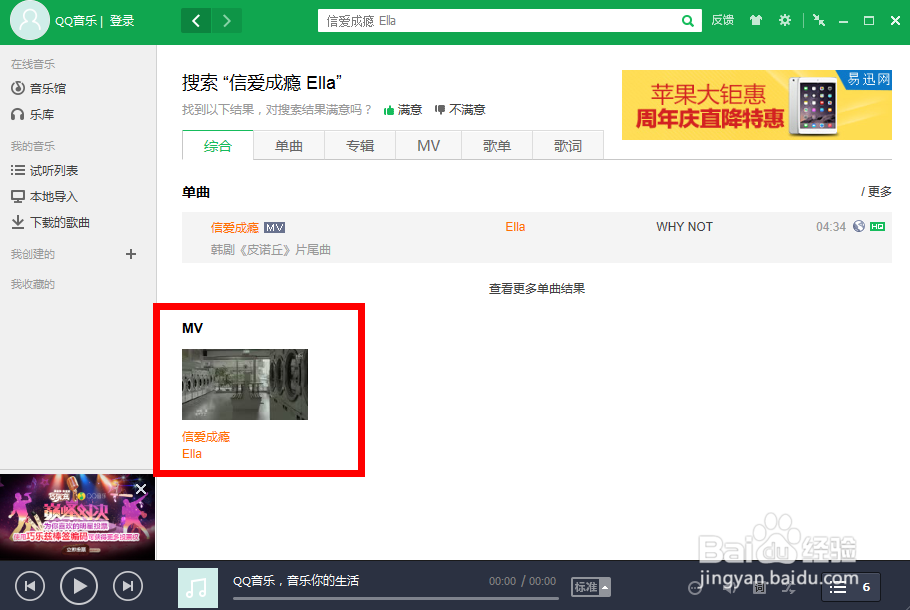Open the 巅峰对决 sidebar ad image
The width and height of the screenshot is (910, 610).
pos(77,517)
